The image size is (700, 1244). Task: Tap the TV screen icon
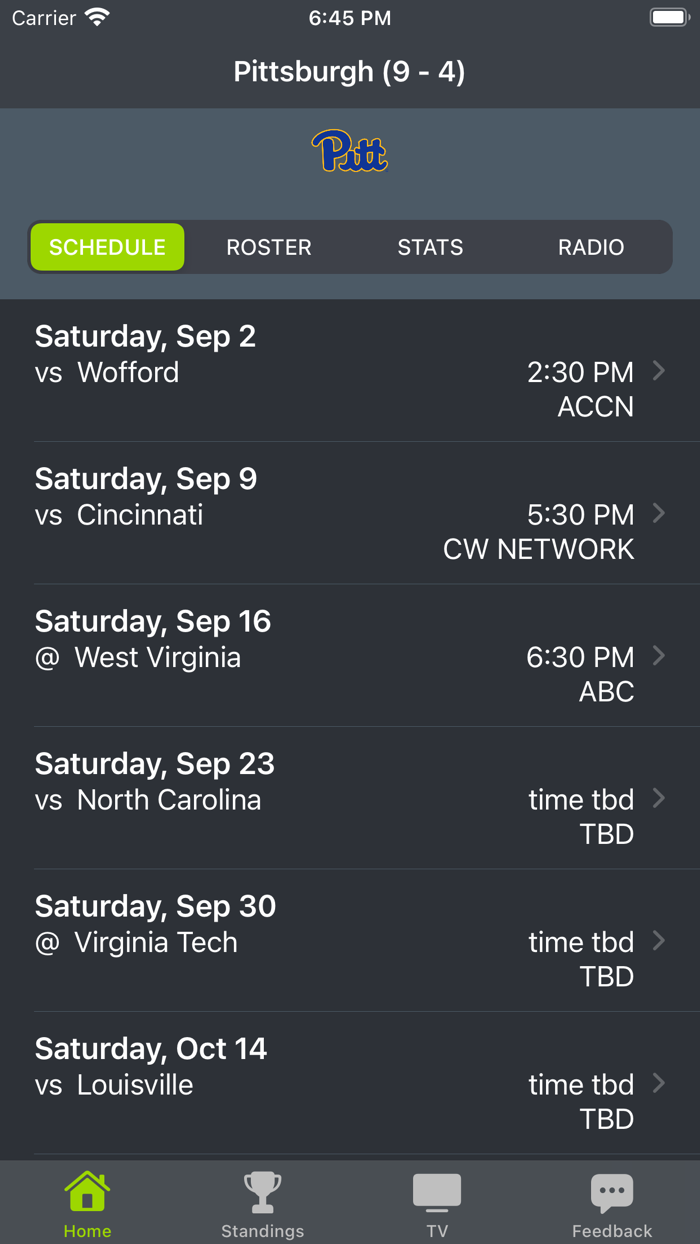click(x=437, y=1192)
